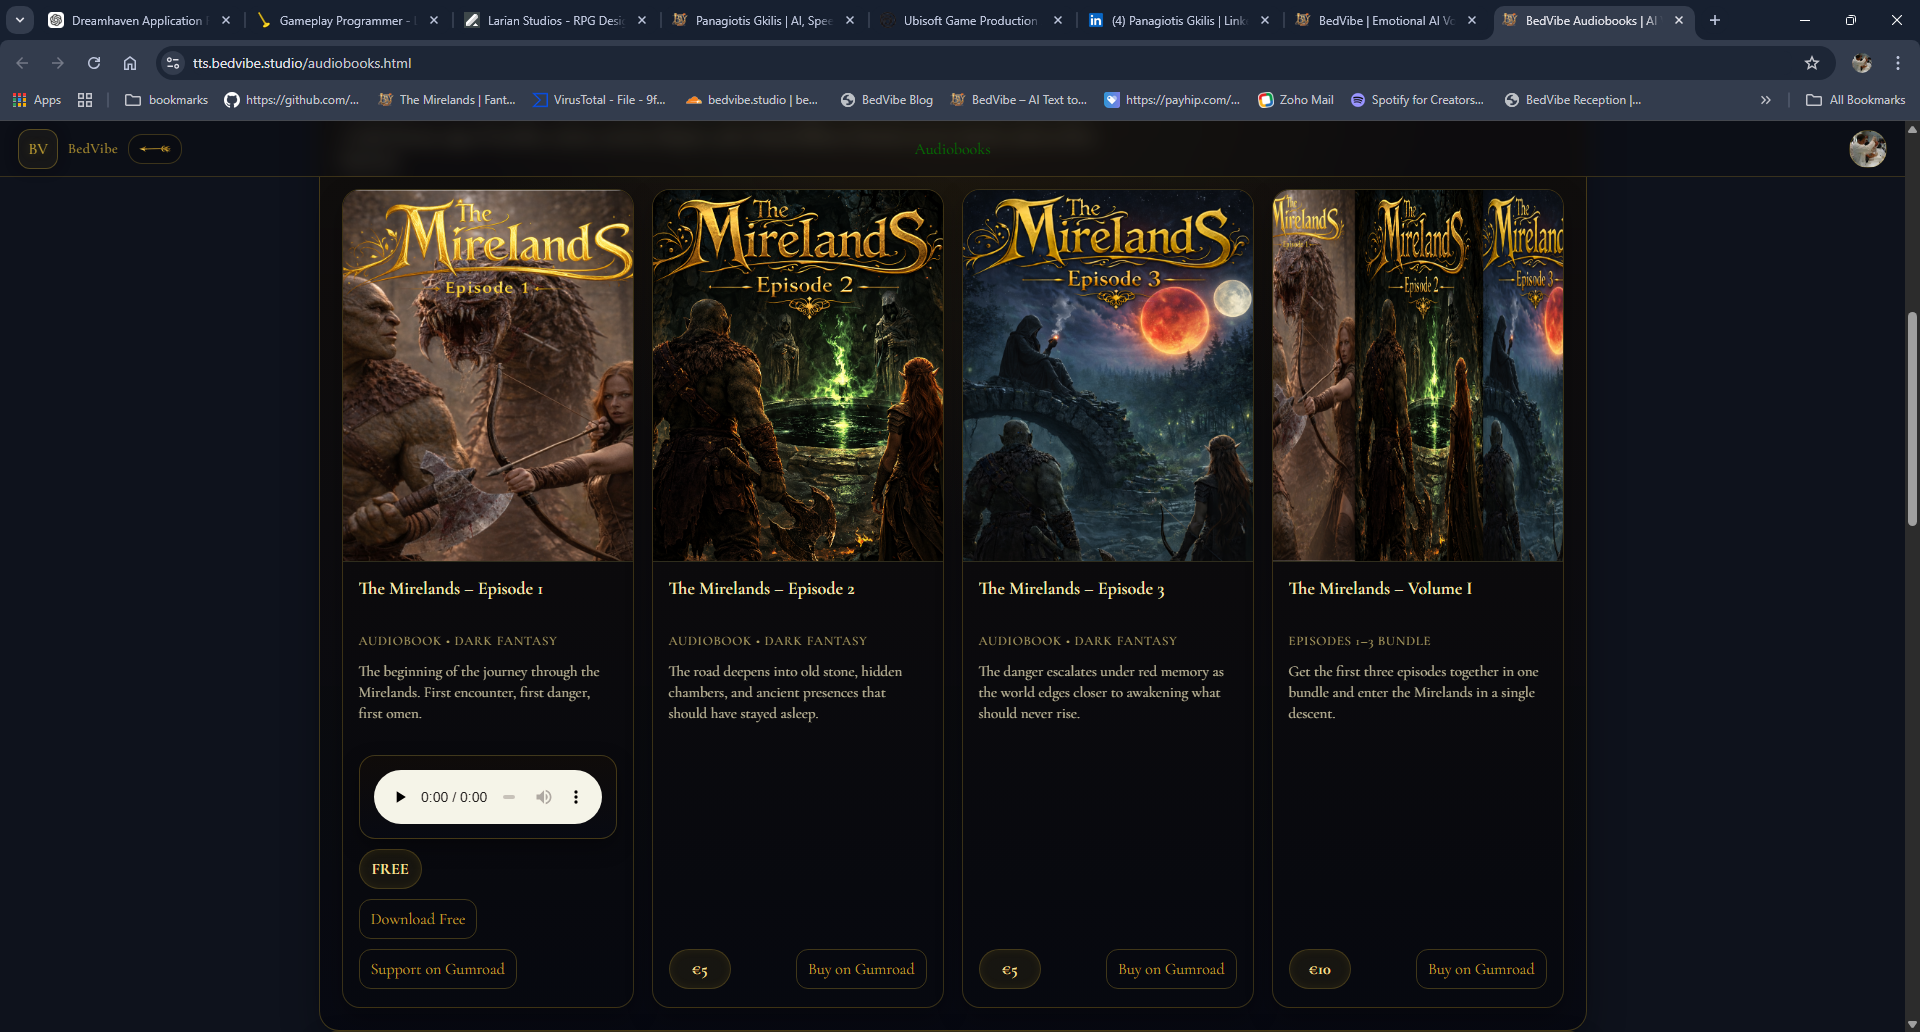Open the payhip.com bookmark
The height and width of the screenshot is (1032, 1920).
(1173, 100)
